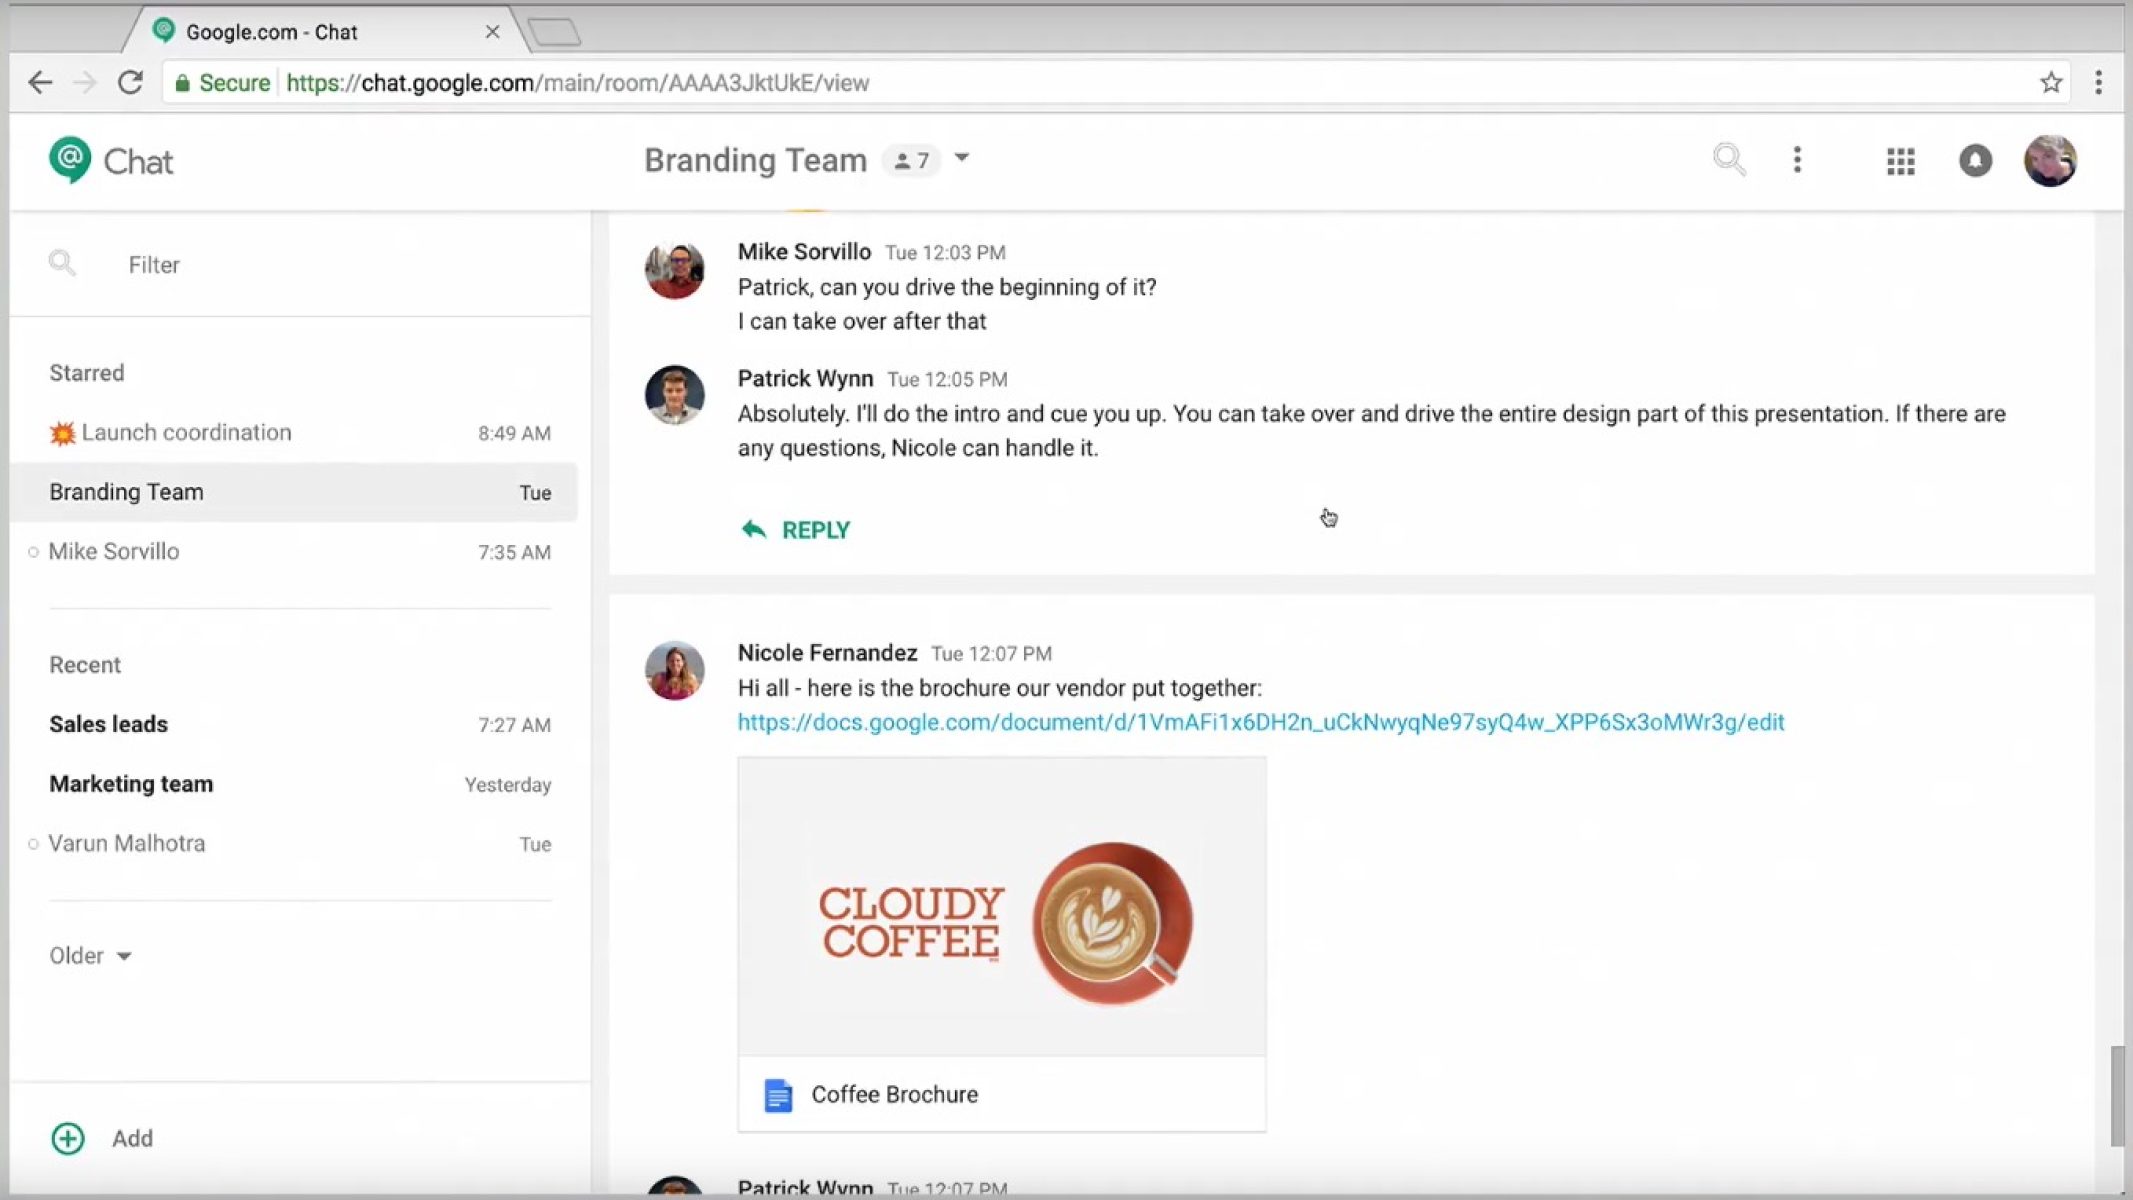Open the 7 members count chip
Viewport: 2133px width, 1200px height.
coord(911,161)
